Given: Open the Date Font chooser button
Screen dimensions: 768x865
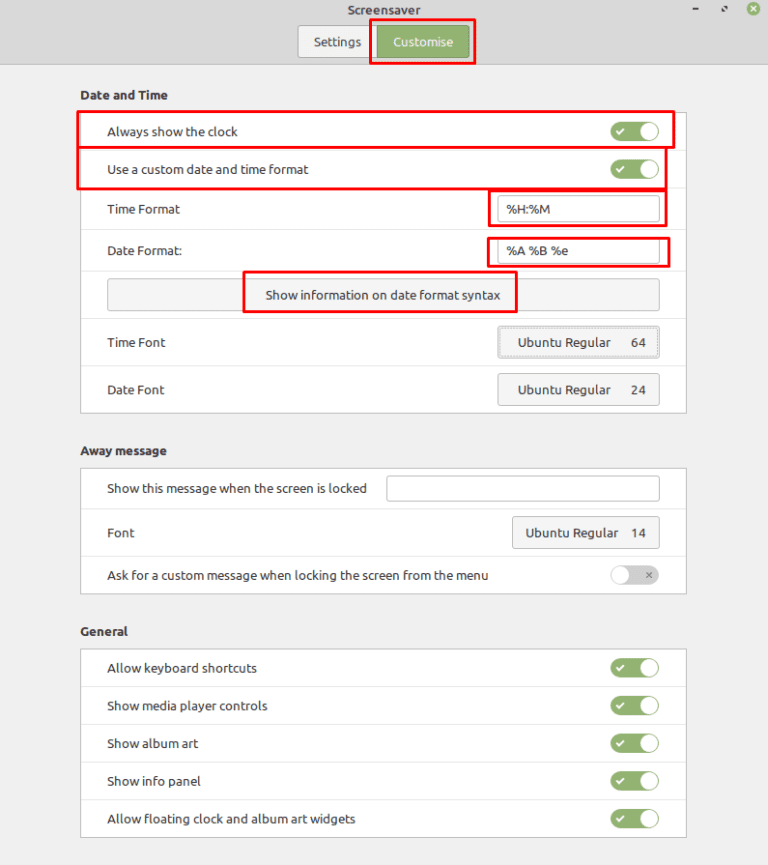Looking at the screenshot, I should coord(578,390).
